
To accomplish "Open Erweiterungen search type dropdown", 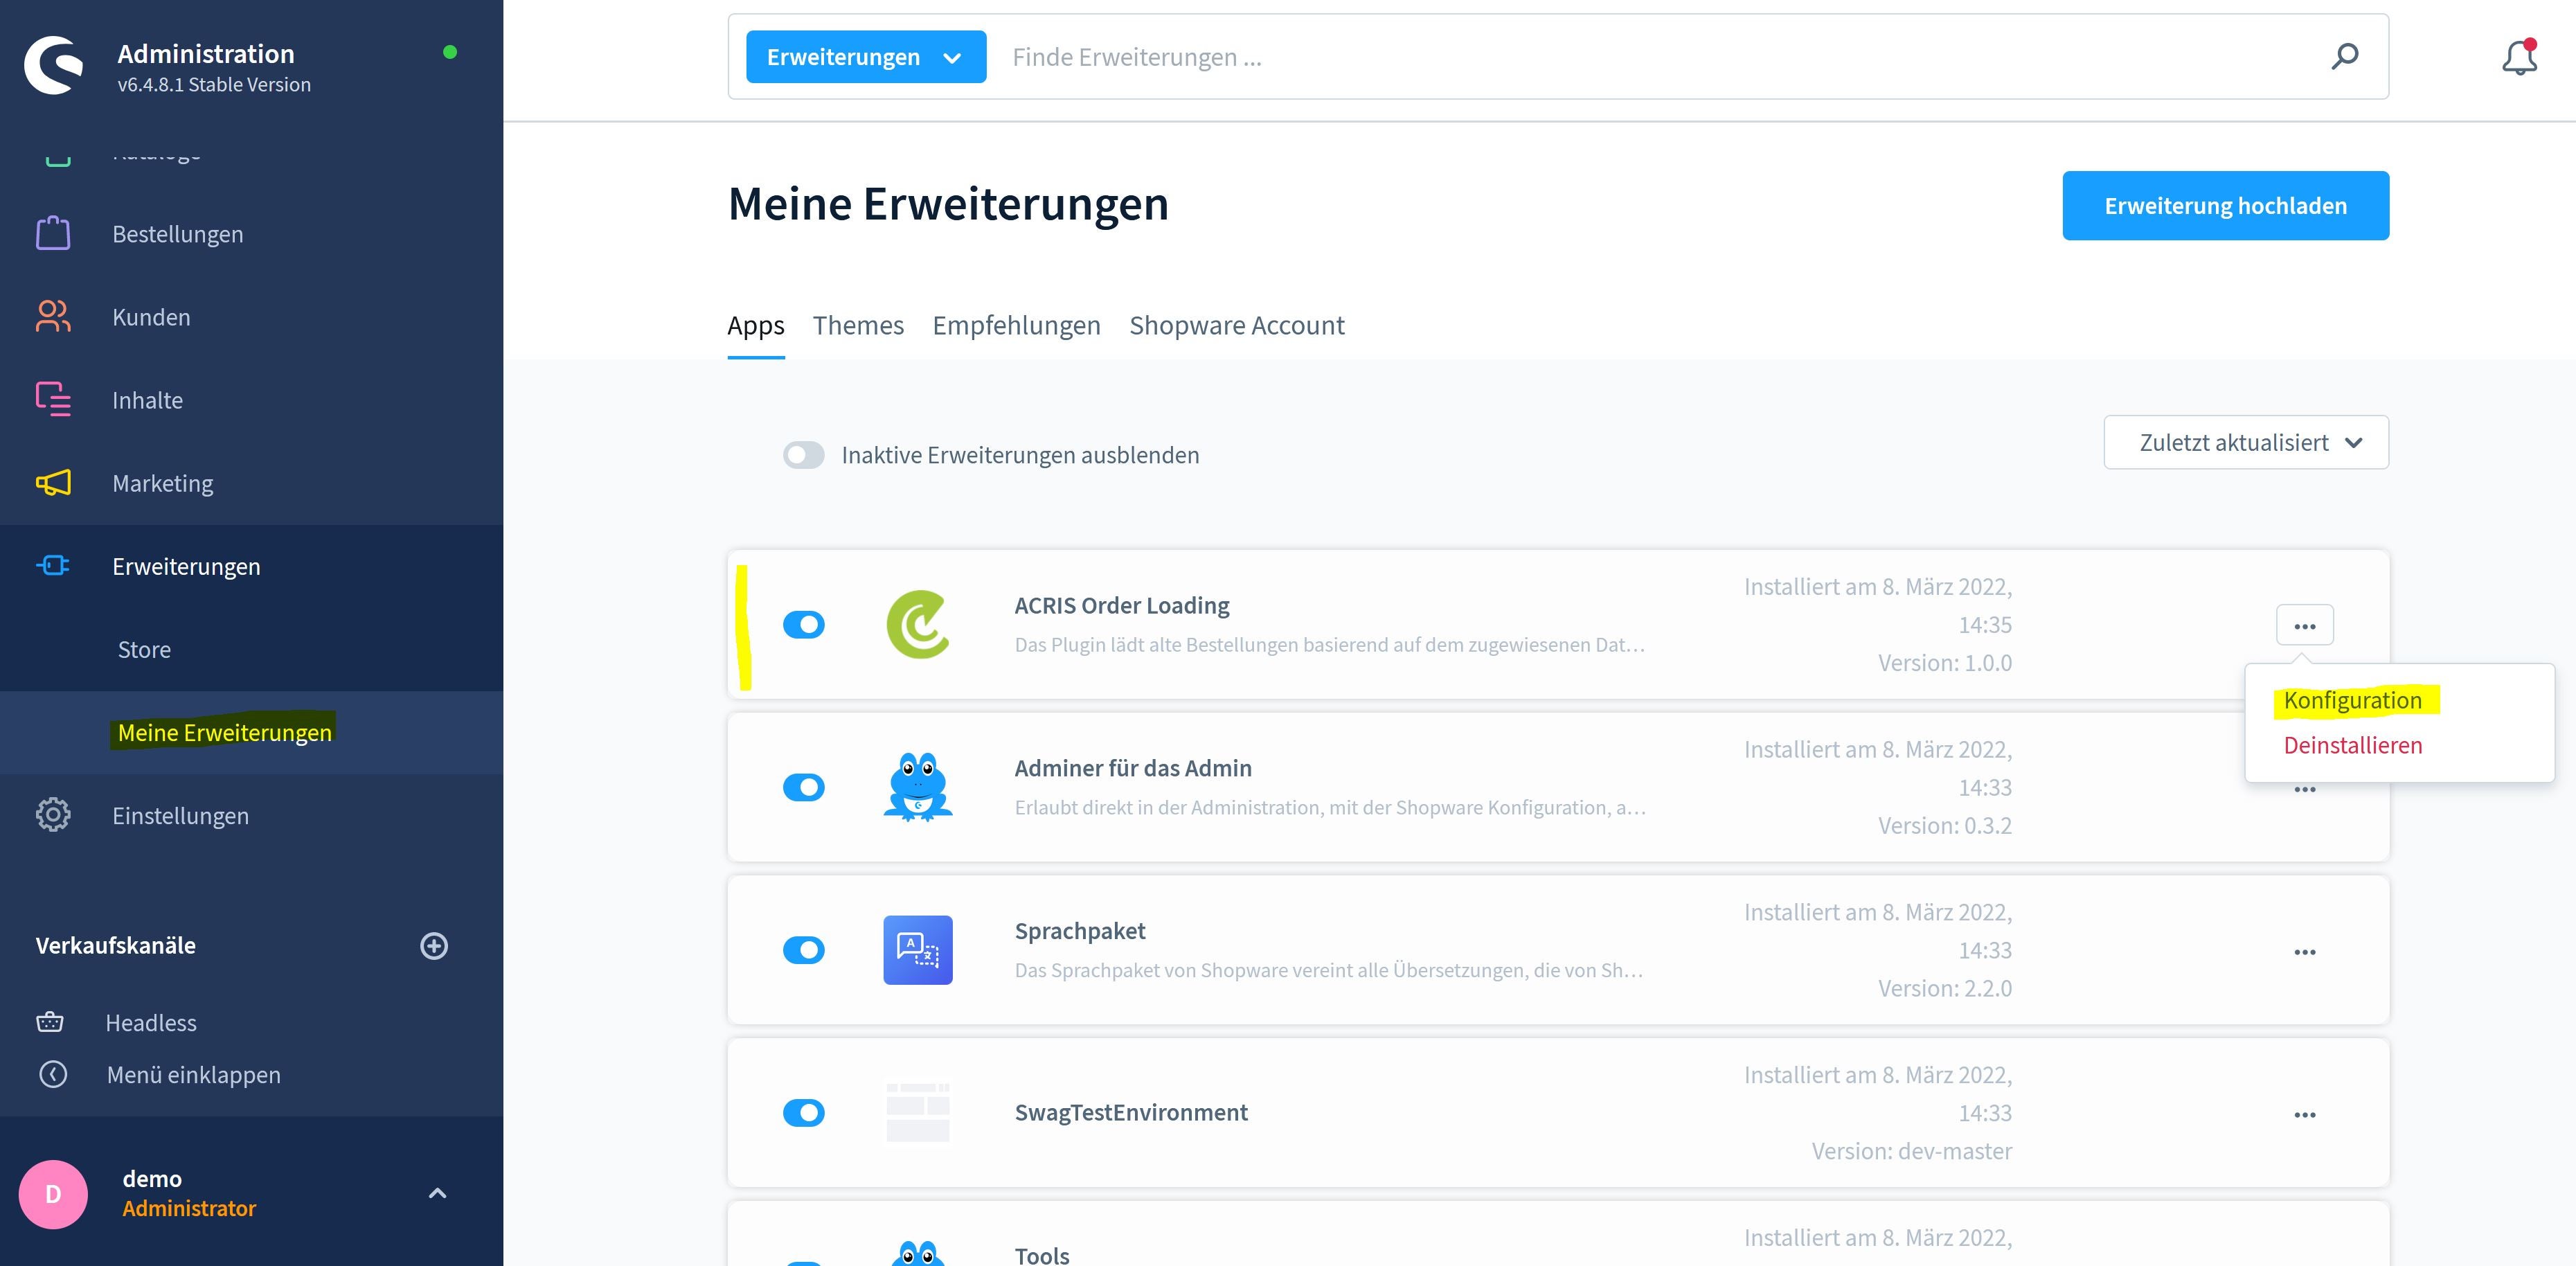I will (866, 57).
